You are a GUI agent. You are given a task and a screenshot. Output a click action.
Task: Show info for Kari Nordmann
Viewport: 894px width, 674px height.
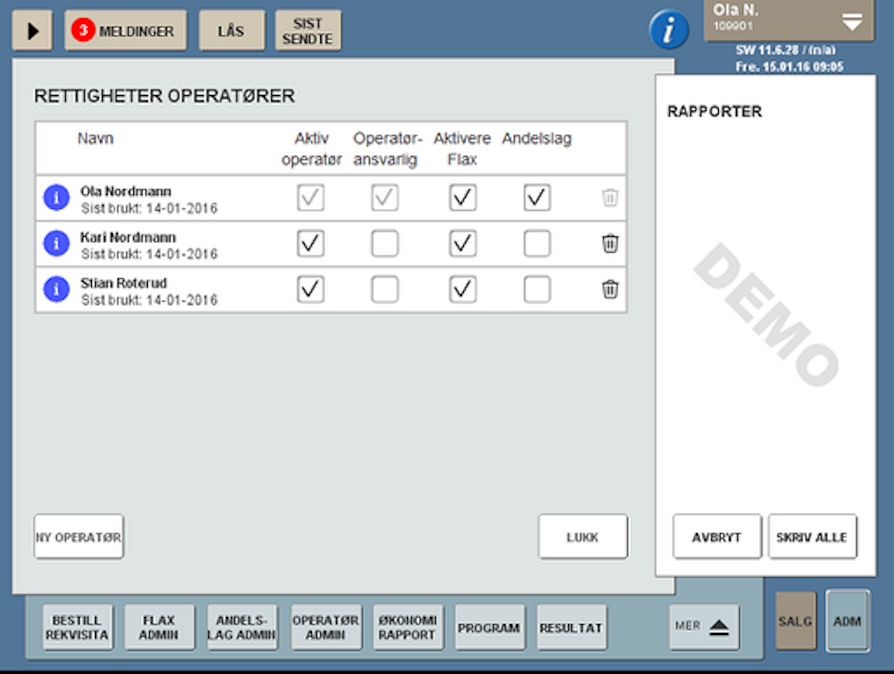56,244
